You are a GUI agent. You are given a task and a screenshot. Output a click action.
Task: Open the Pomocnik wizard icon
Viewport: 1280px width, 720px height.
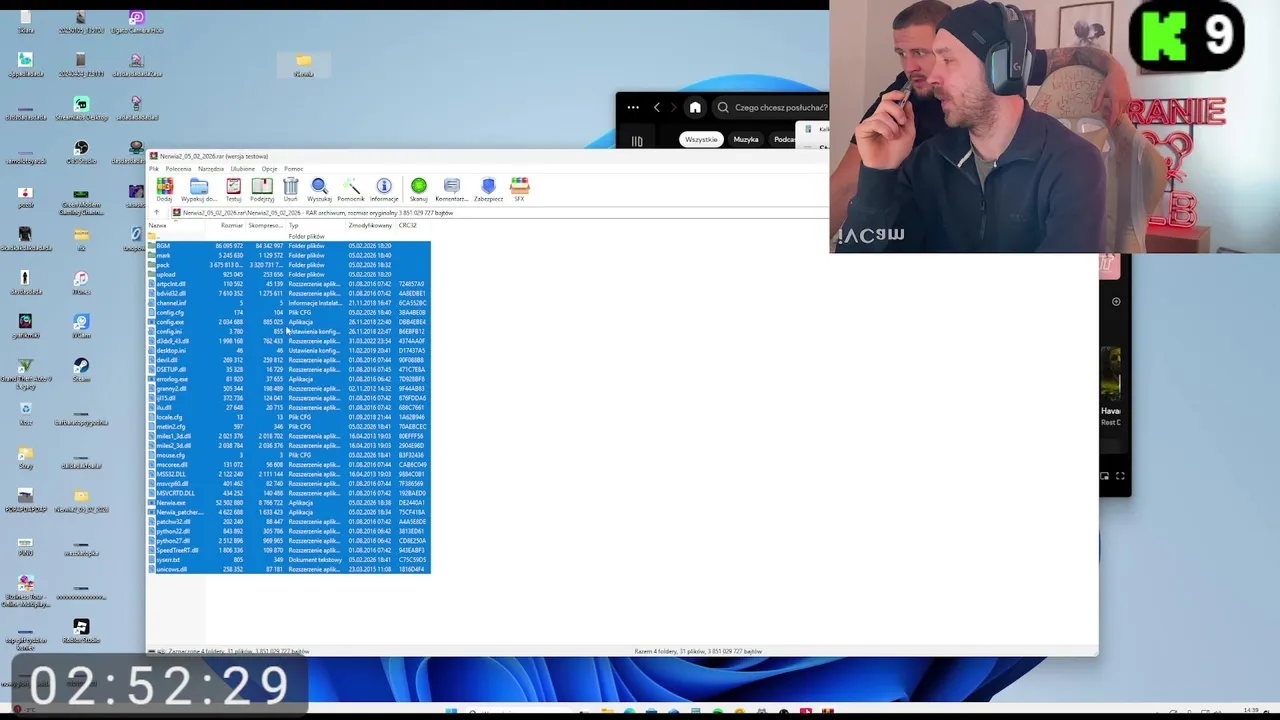(351, 189)
